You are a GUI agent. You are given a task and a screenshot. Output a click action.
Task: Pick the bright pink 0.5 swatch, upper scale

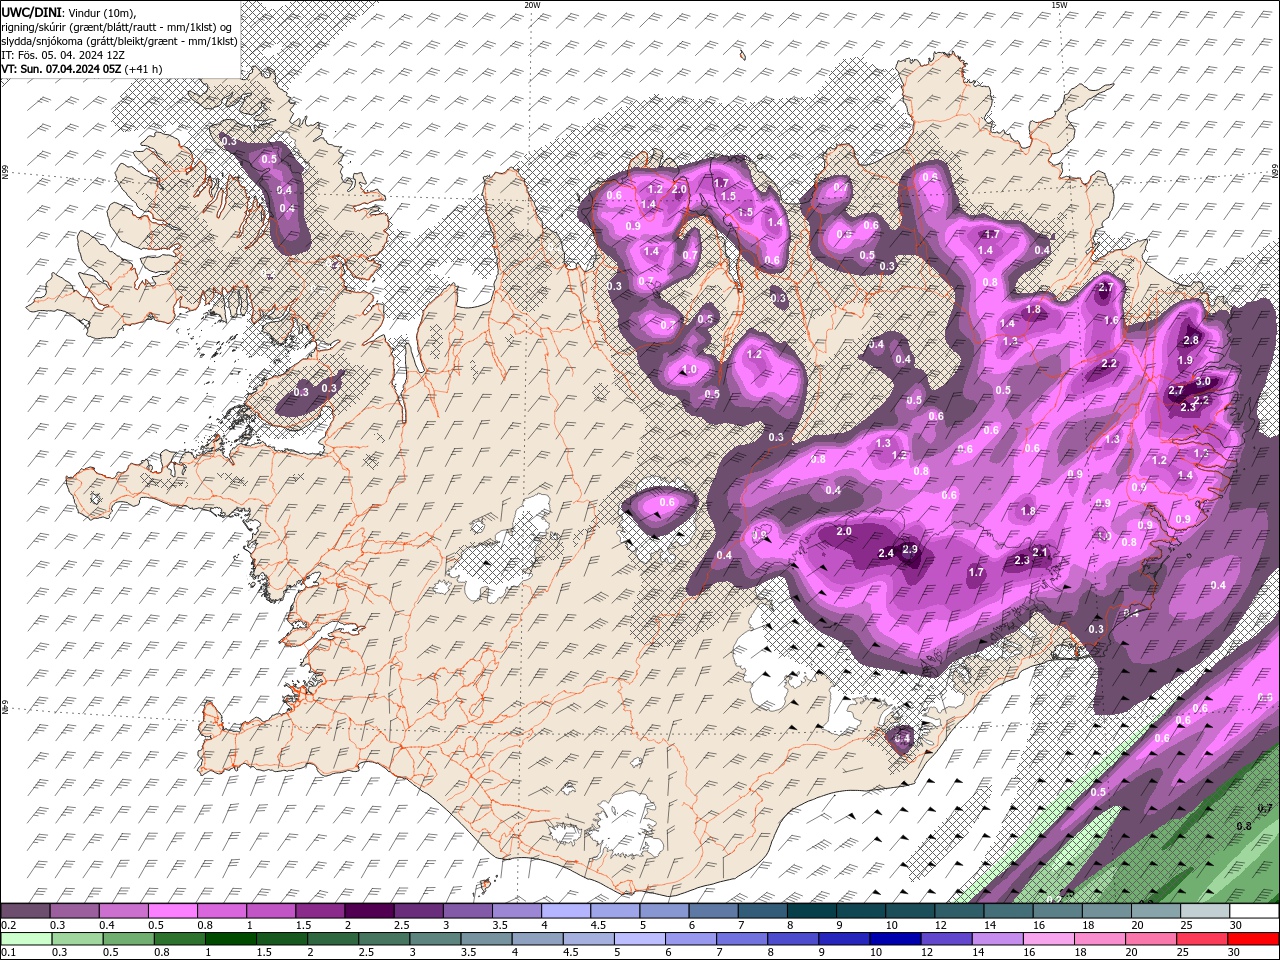(173, 911)
